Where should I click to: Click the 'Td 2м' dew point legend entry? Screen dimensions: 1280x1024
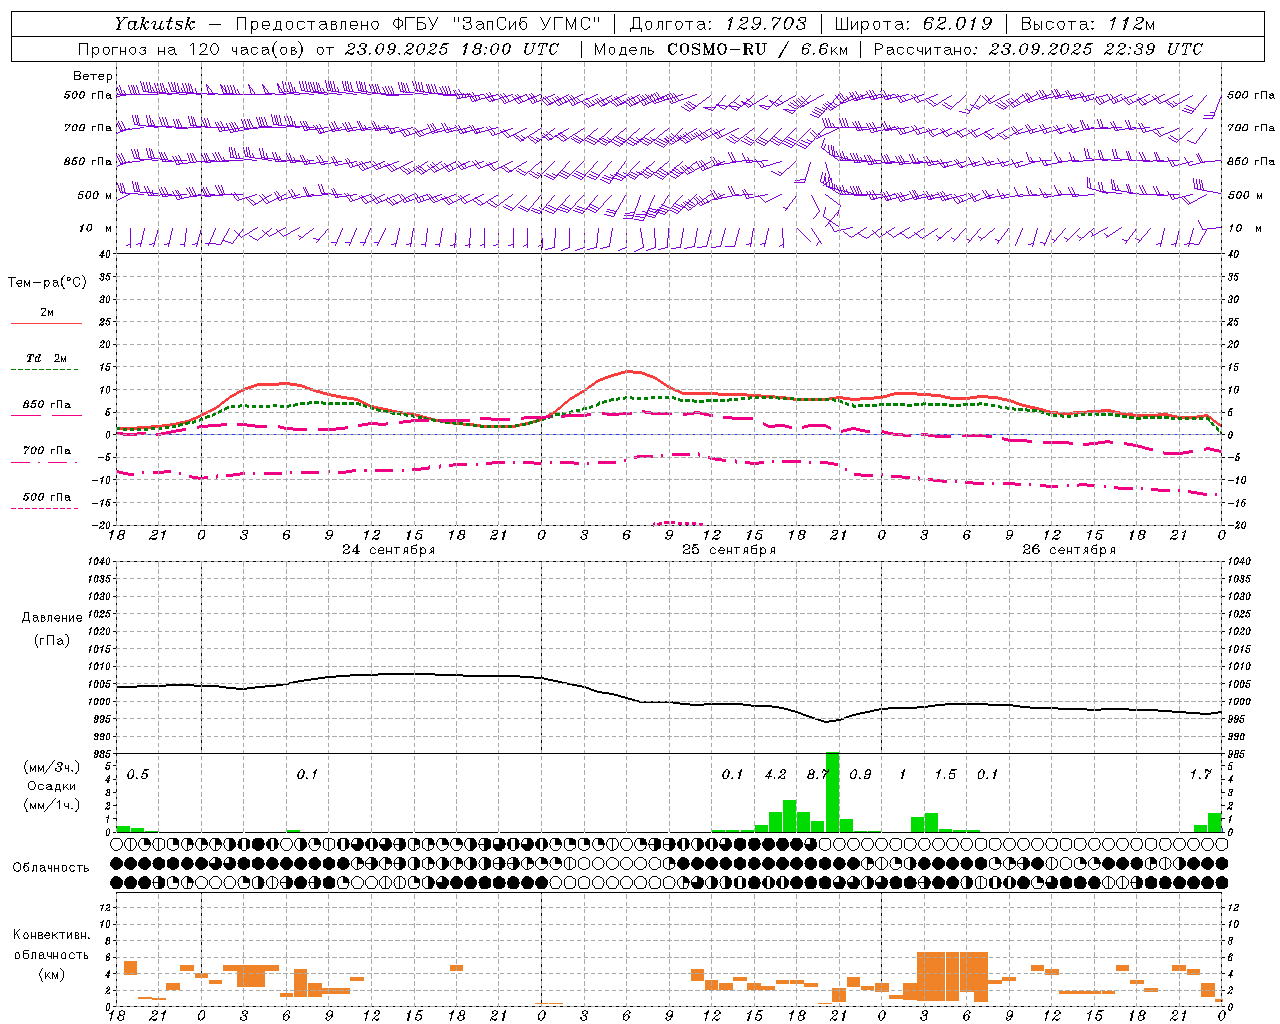tap(47, 358)
